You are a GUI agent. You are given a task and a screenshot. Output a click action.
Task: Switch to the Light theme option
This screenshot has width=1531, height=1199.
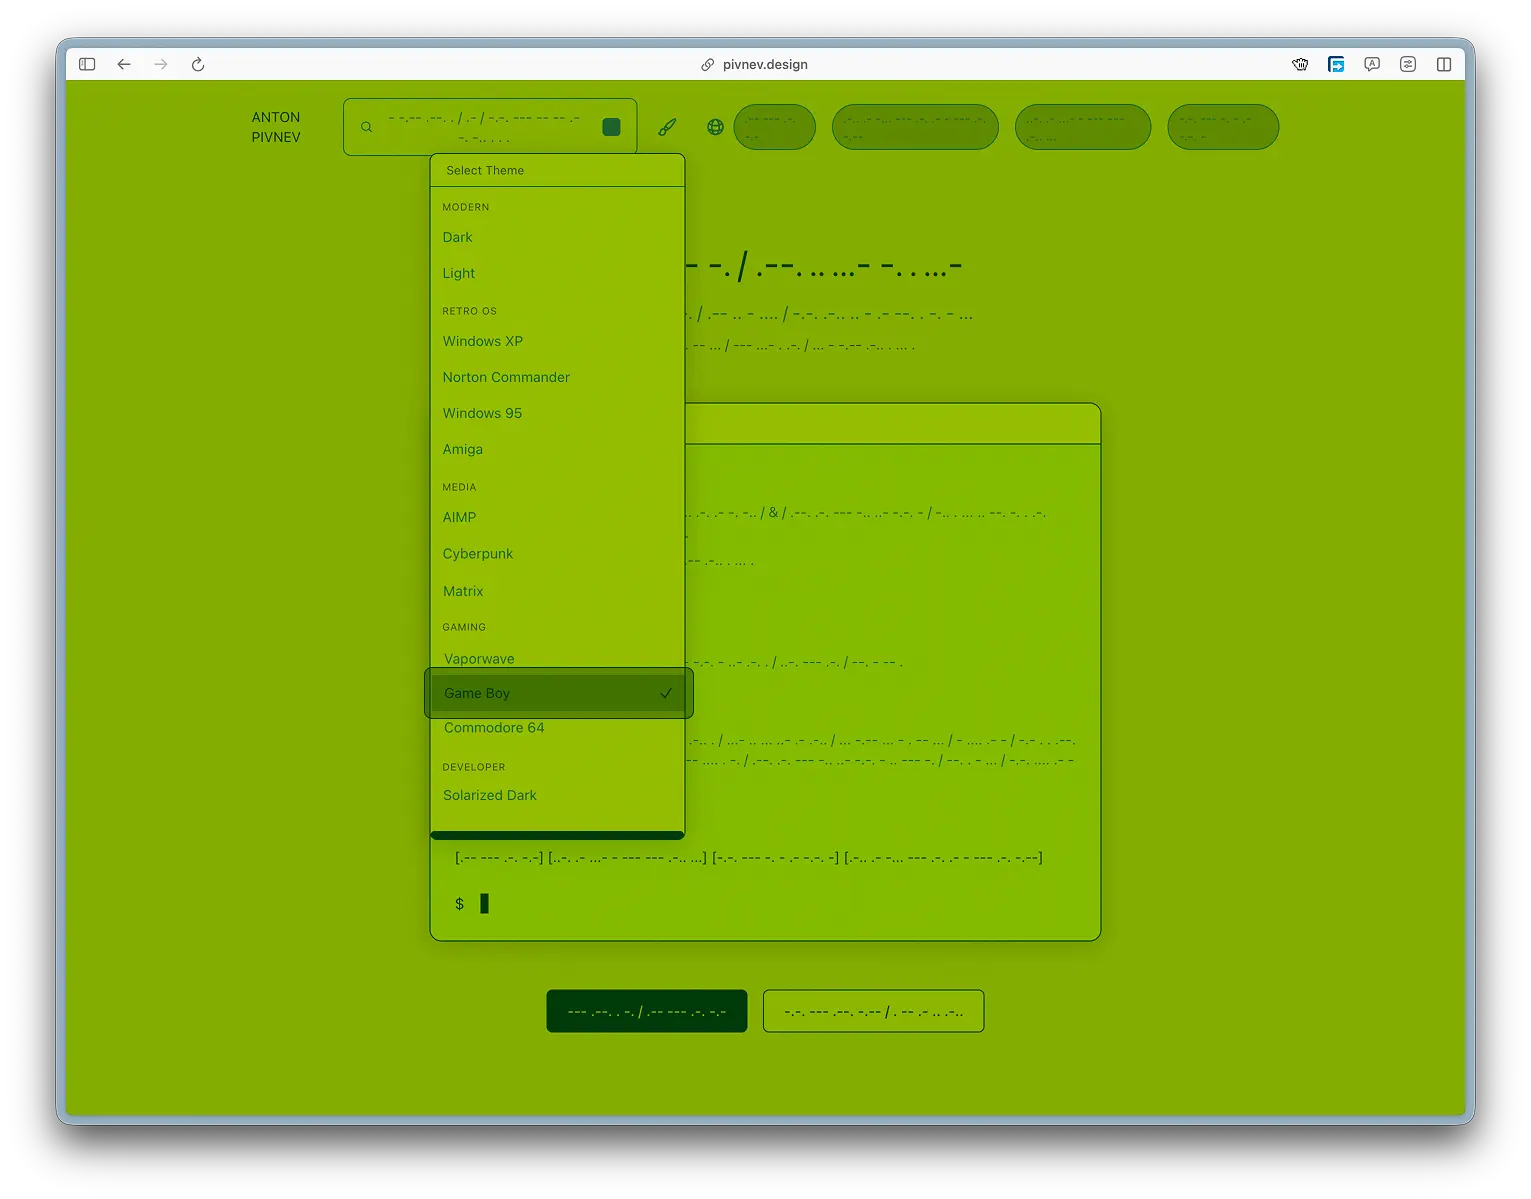click(459, 273)
